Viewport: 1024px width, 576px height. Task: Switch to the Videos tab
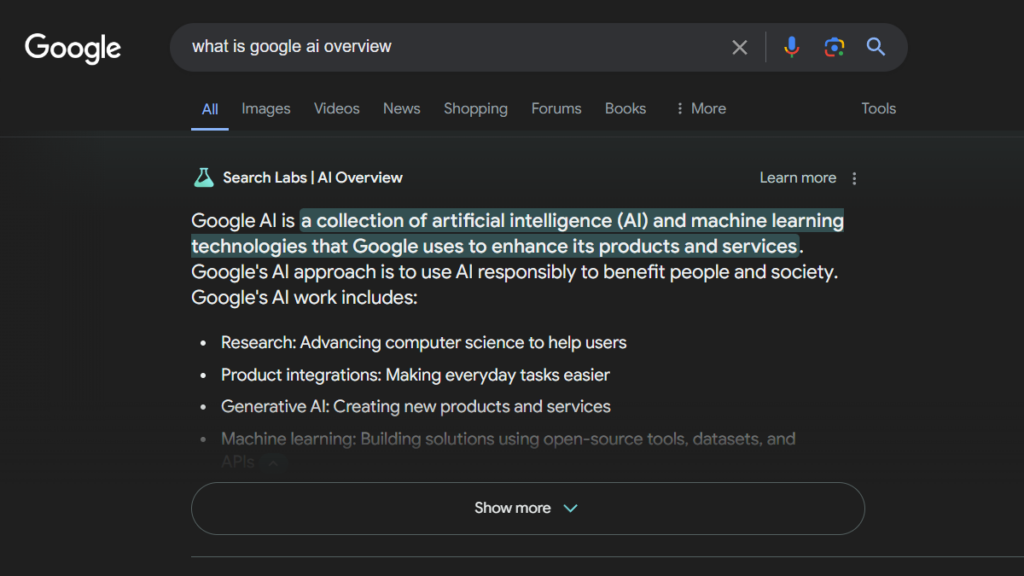click(336, 109)
